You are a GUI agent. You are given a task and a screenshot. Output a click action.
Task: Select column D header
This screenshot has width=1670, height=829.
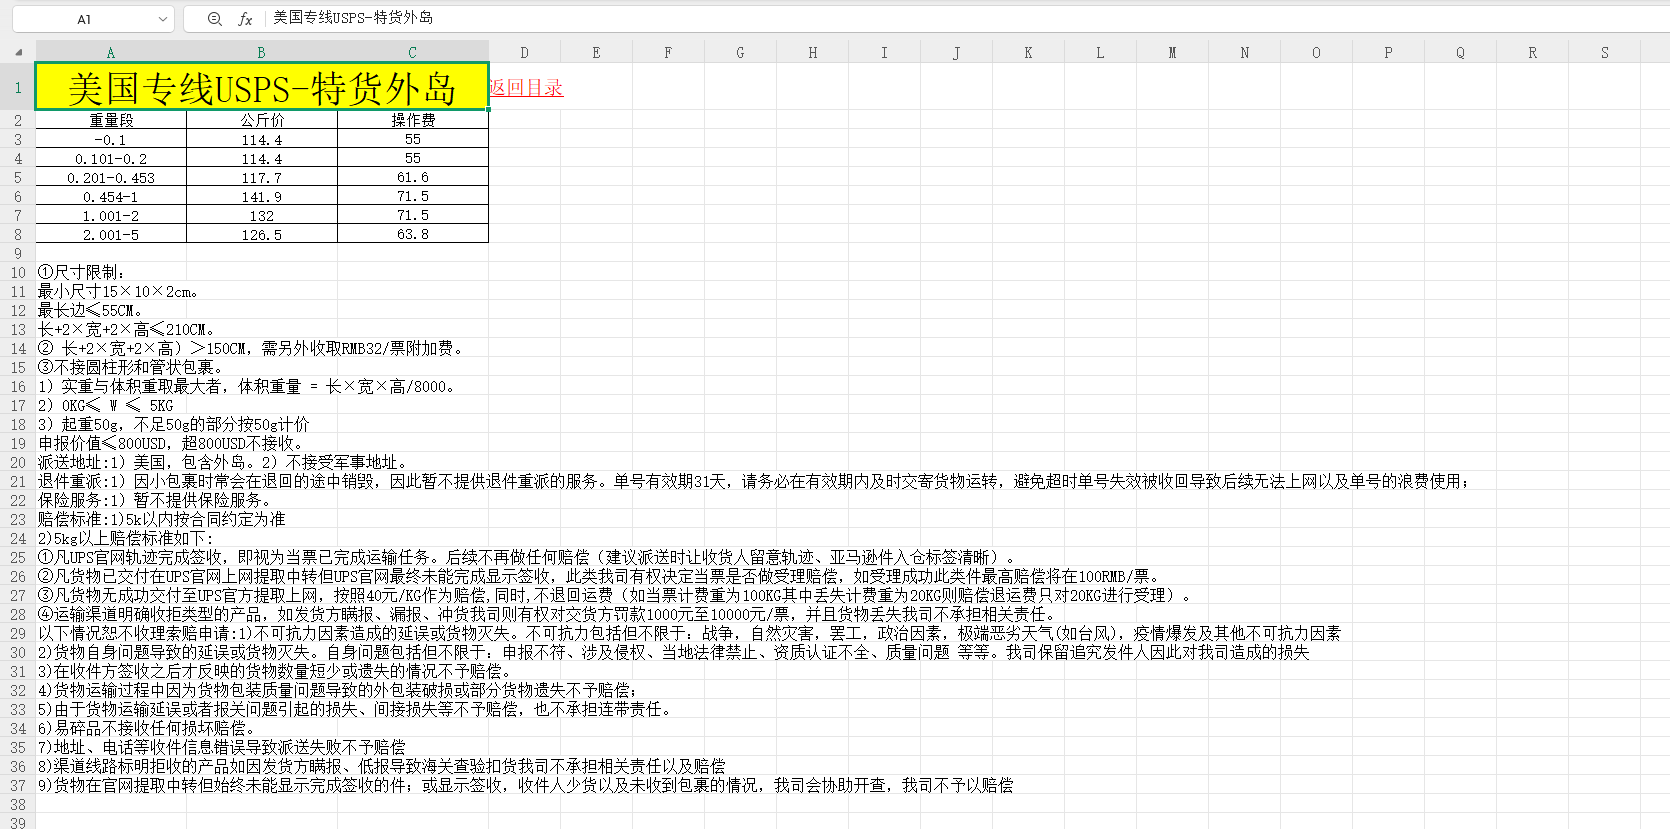pos(524,52)
